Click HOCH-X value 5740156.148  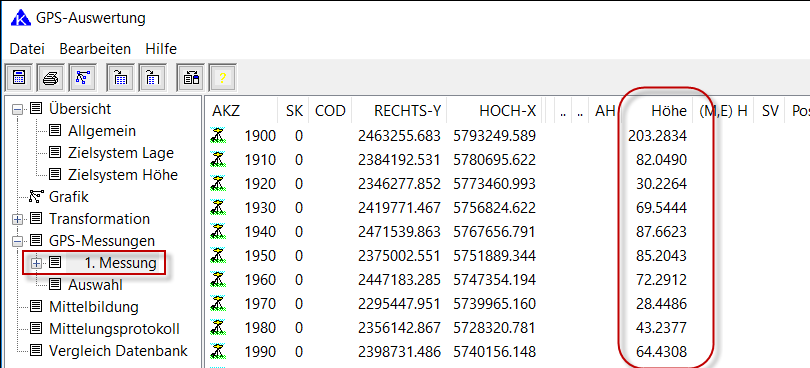coord(495,352)
